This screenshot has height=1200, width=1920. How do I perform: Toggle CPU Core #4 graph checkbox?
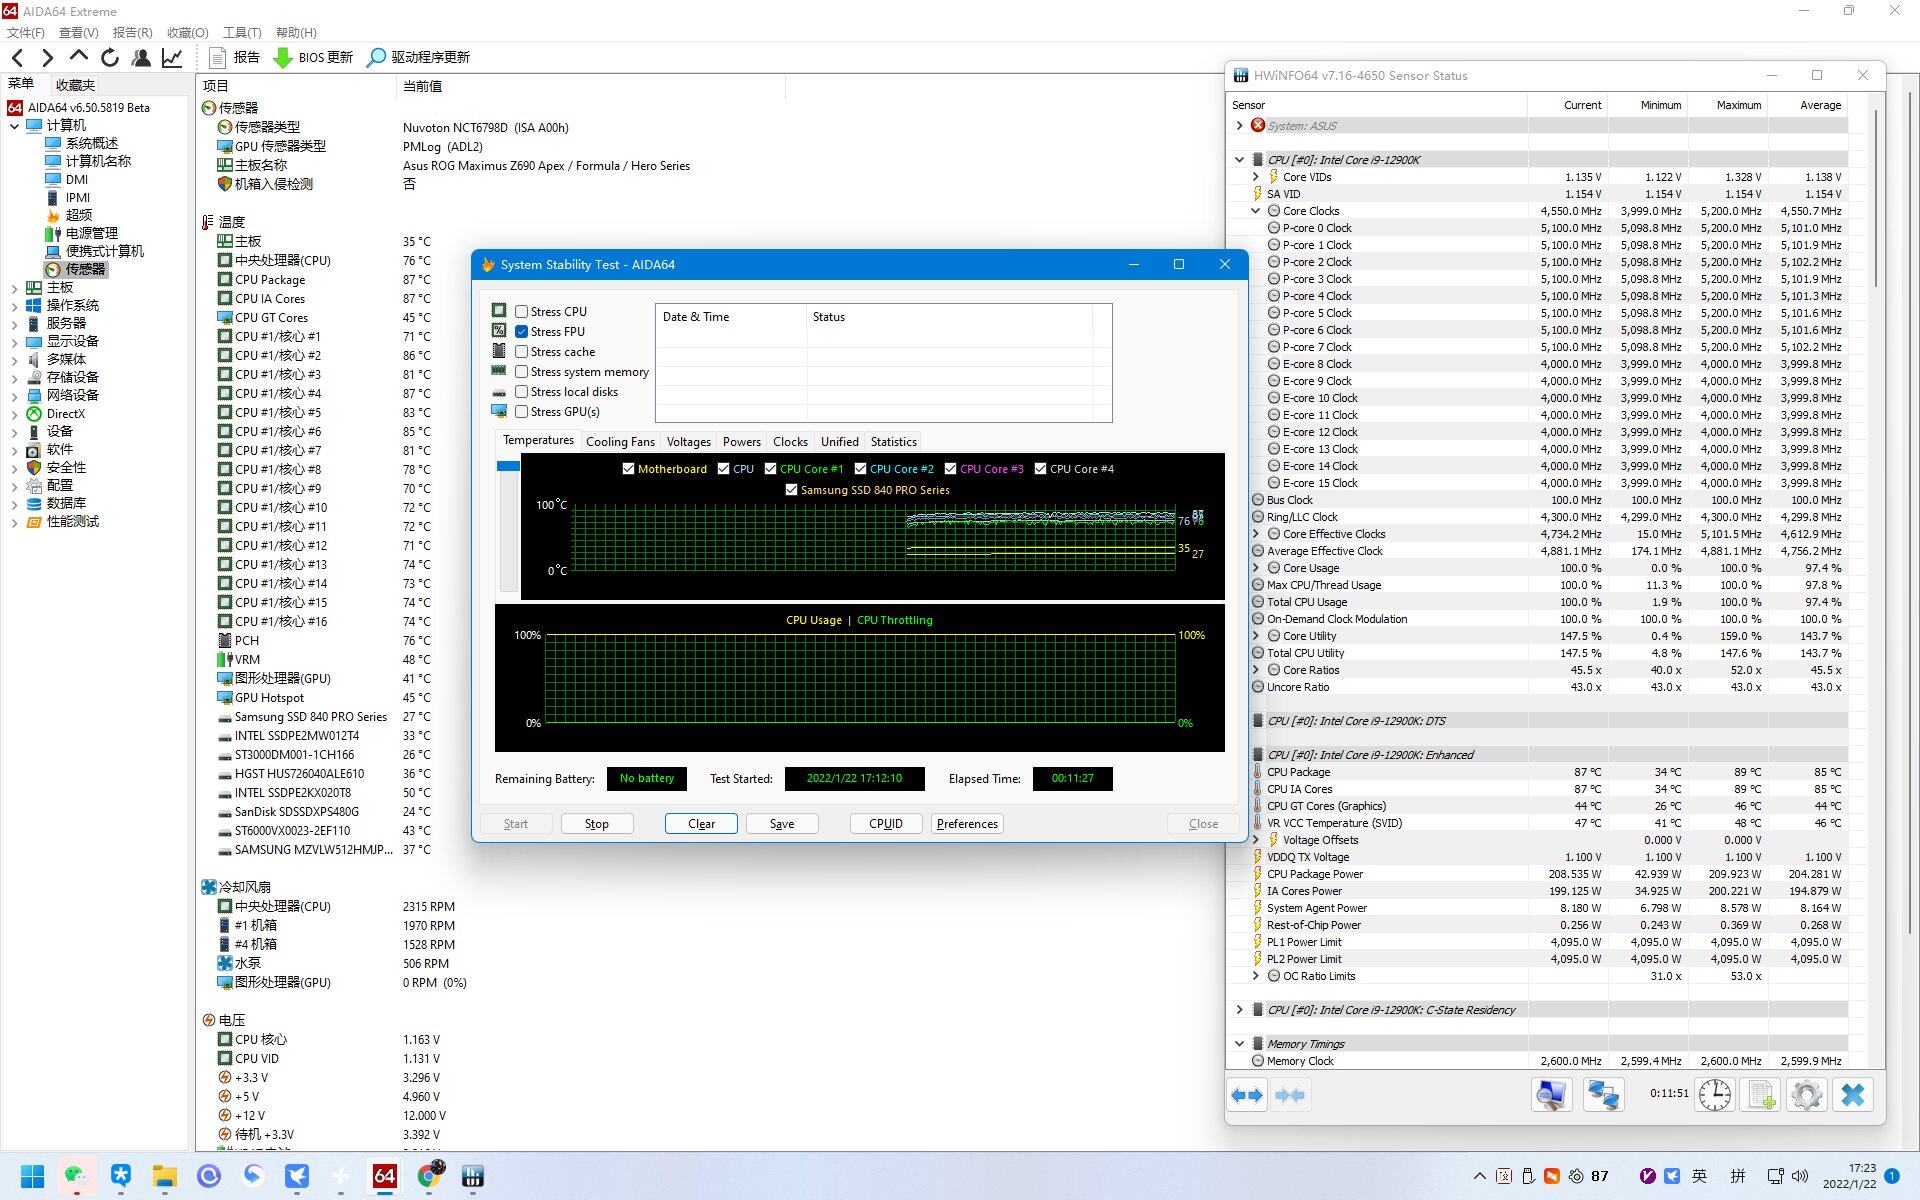[x=1040, y=469]
